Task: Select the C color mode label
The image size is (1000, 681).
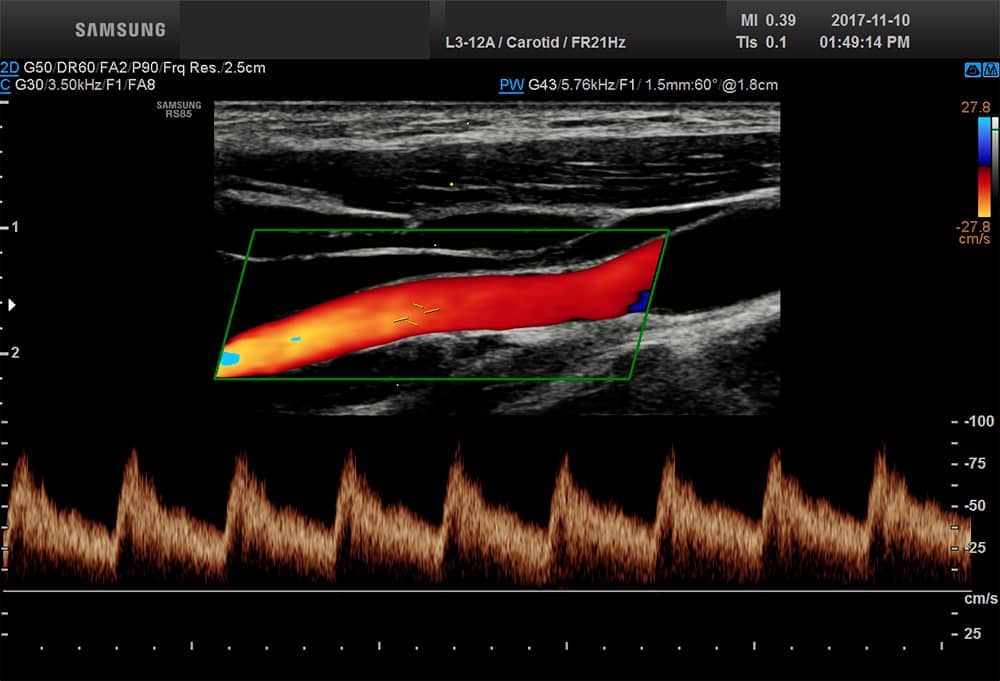Action: pos(7,85)
